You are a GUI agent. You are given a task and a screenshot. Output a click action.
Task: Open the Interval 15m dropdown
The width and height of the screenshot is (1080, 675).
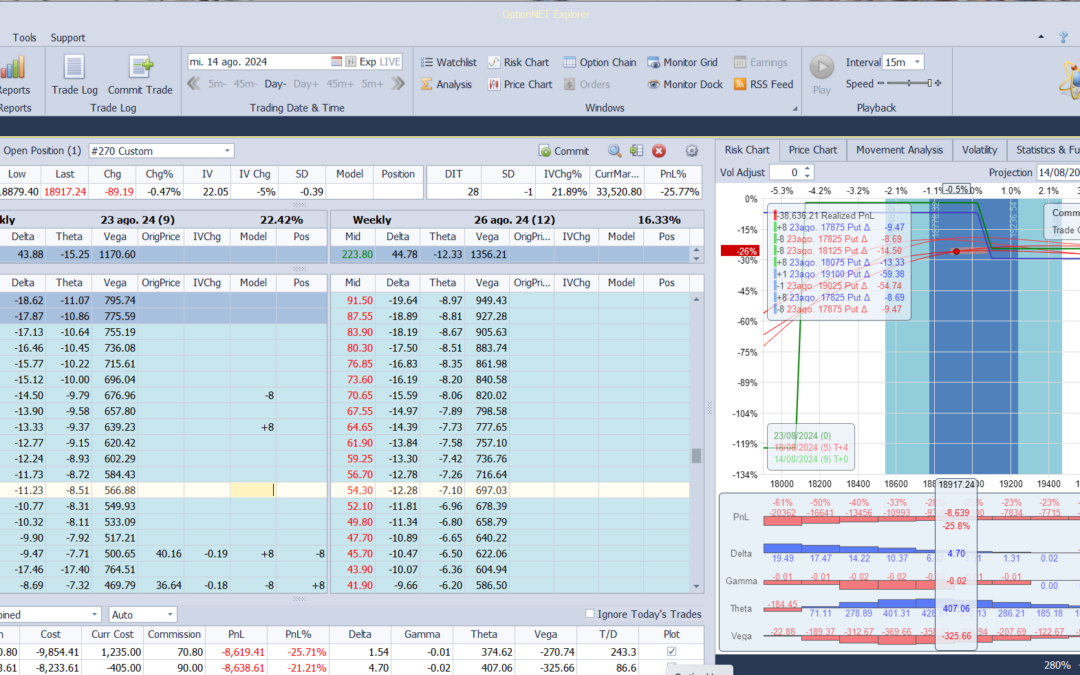pos(917,62)
